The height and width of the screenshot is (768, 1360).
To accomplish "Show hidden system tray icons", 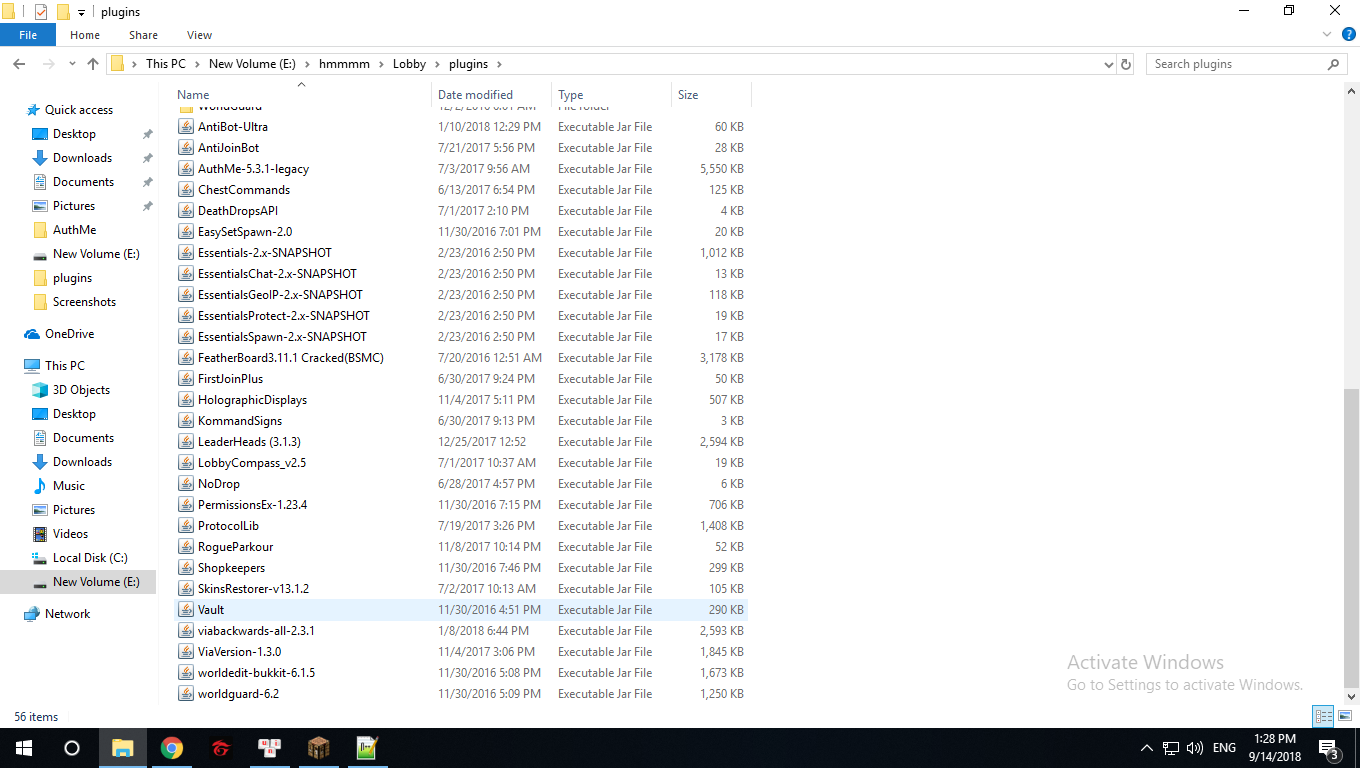I will coord(1146,747).
